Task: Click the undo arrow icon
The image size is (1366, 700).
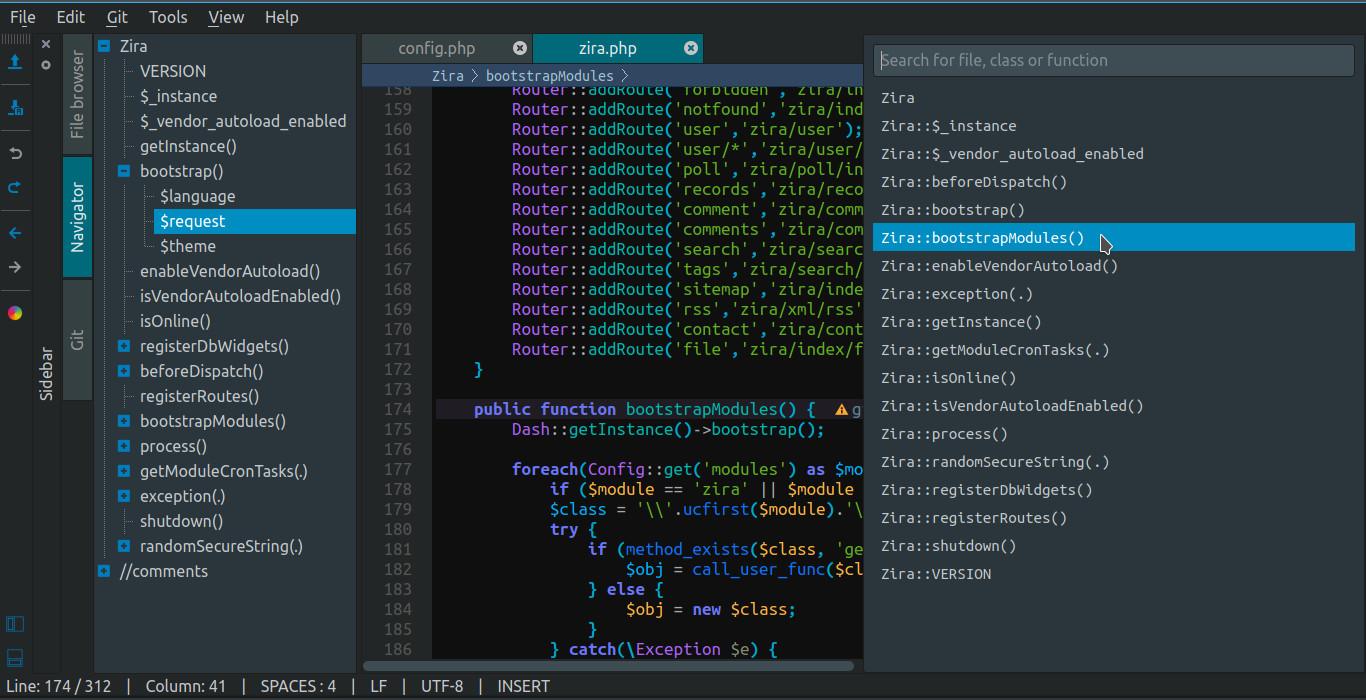Action: pyautogui.click(x=15, y=153)
